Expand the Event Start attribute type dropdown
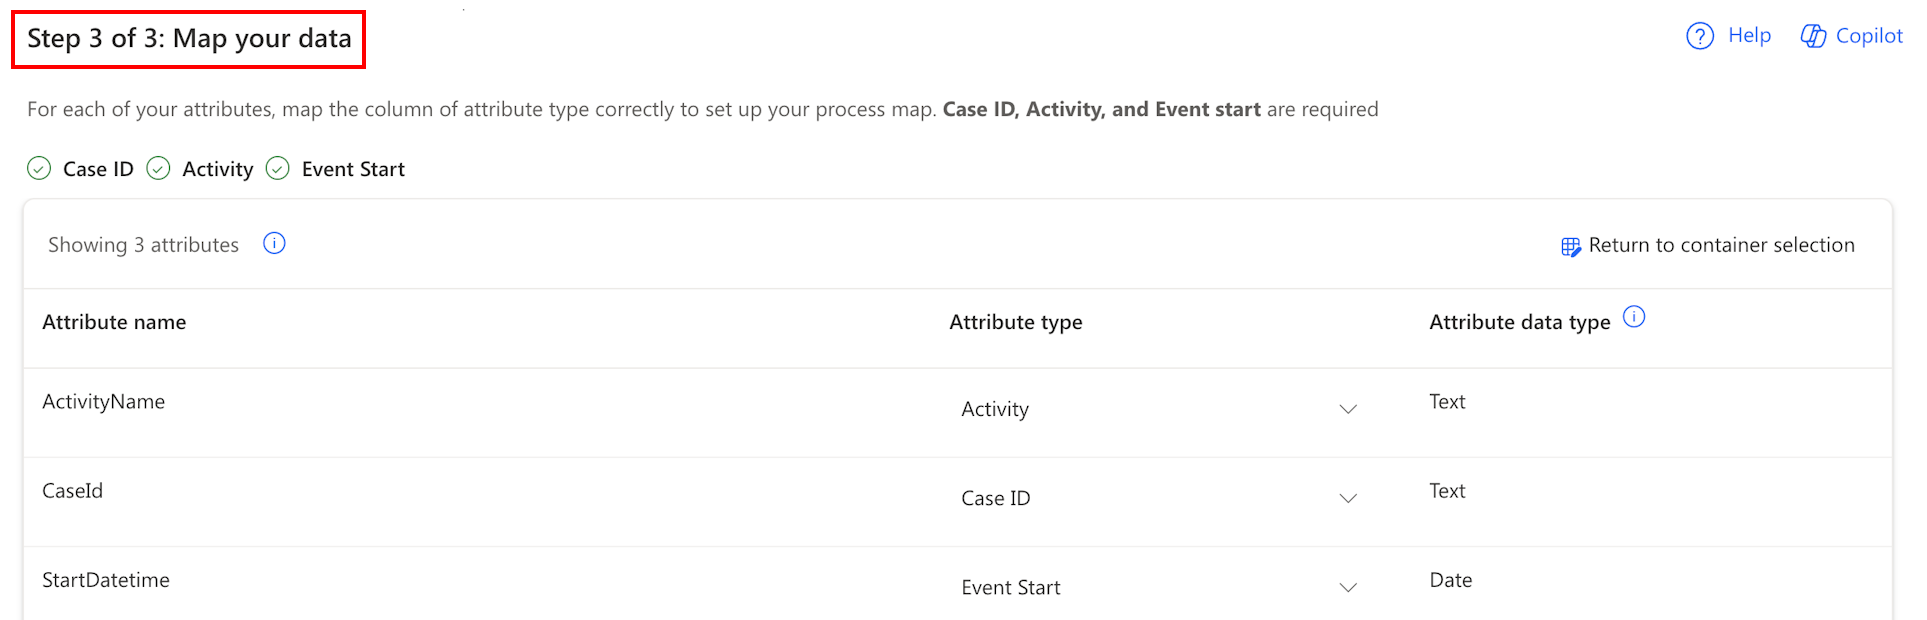Viewport: 1927px width, 620px height. (x=1159, y=587)
